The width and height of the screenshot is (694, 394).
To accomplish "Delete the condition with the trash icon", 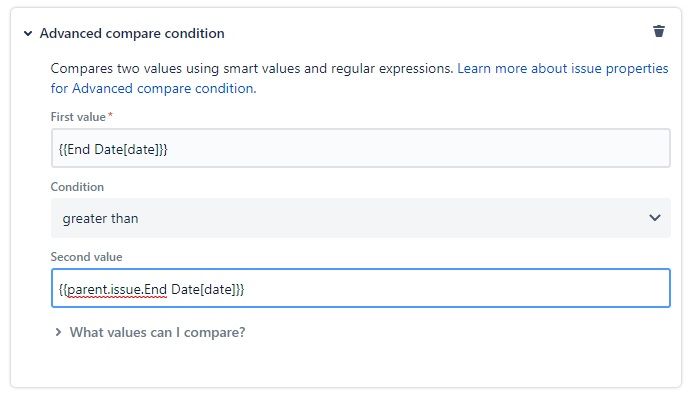I will pyautogui.click(x=659, y=31).
